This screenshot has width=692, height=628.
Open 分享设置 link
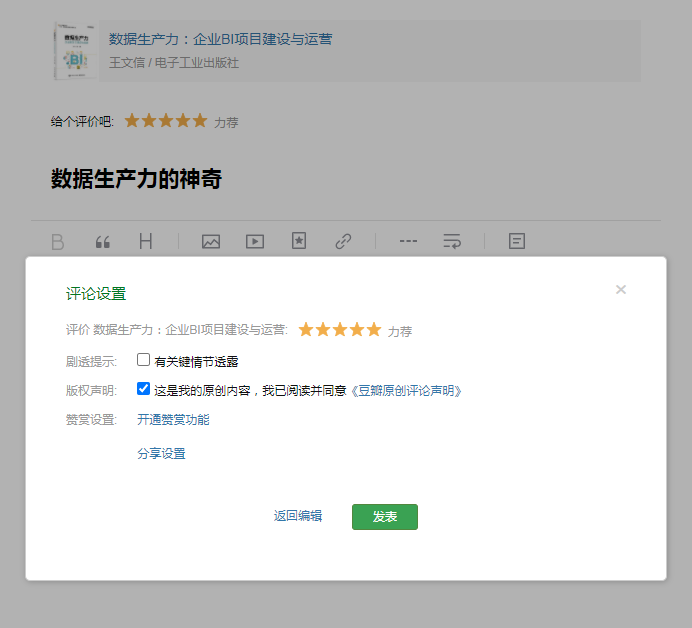pyautogui.click(x=161, y=454)
